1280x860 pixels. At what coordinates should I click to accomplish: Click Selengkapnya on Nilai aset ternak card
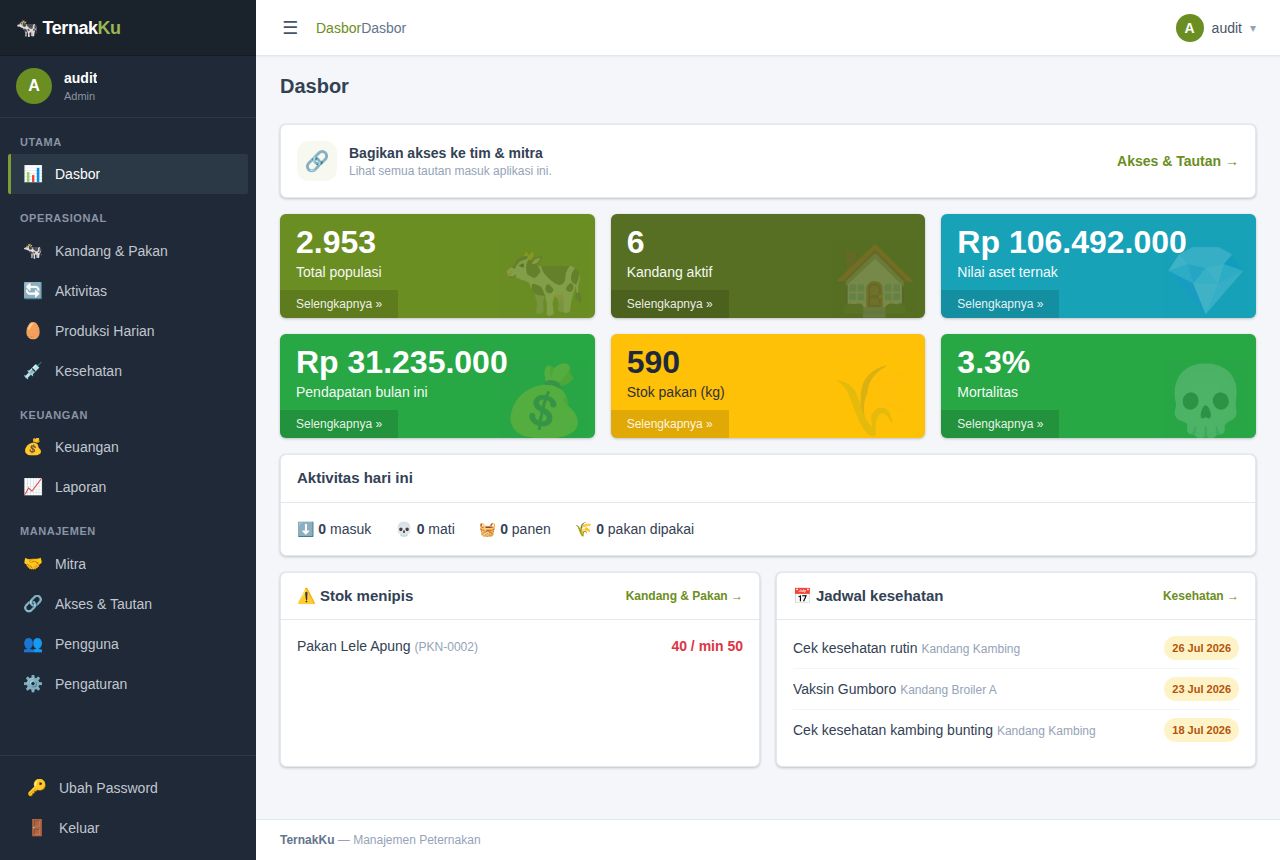[1000, 304]
